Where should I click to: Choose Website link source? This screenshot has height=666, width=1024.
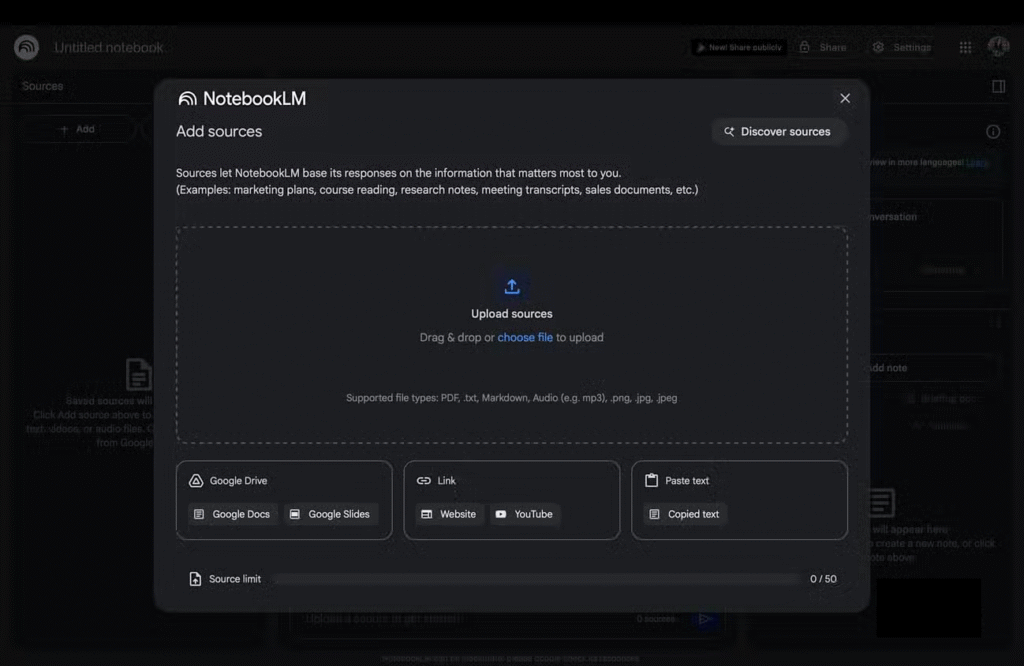point(449,514)
